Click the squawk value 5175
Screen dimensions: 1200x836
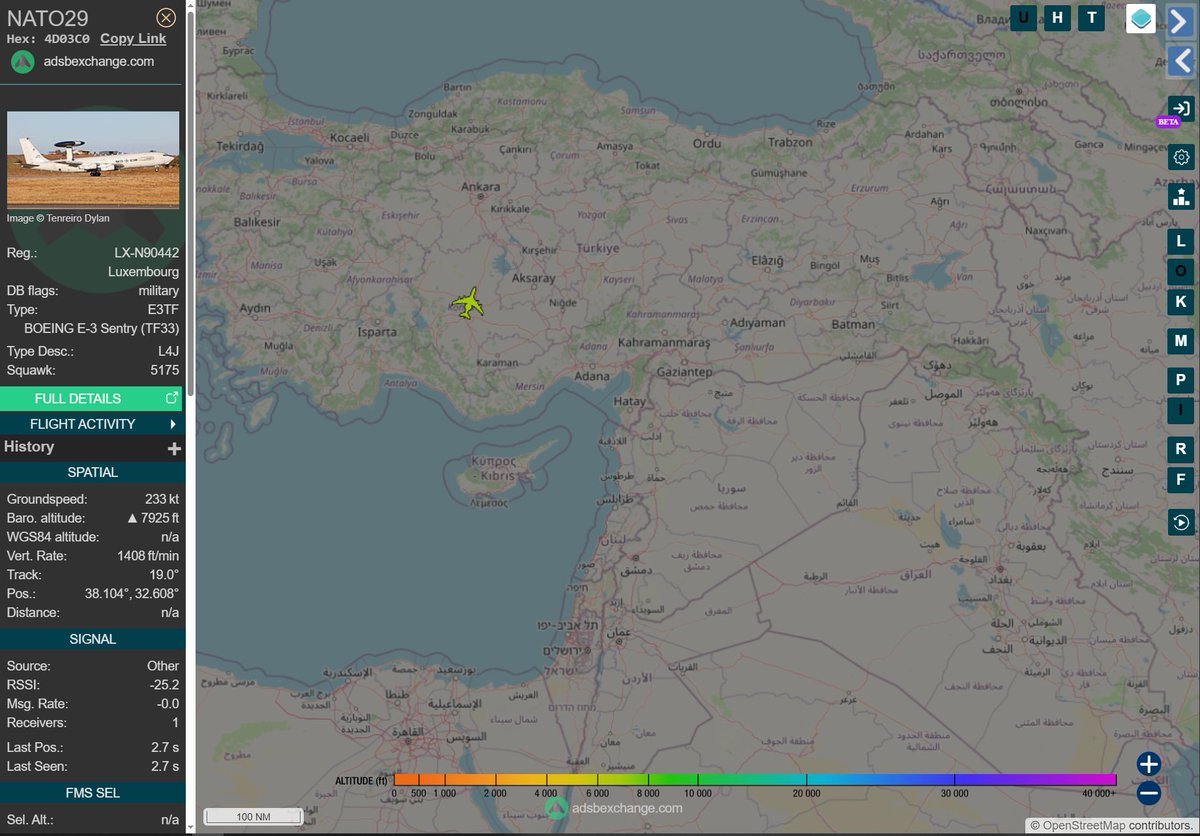163,370
